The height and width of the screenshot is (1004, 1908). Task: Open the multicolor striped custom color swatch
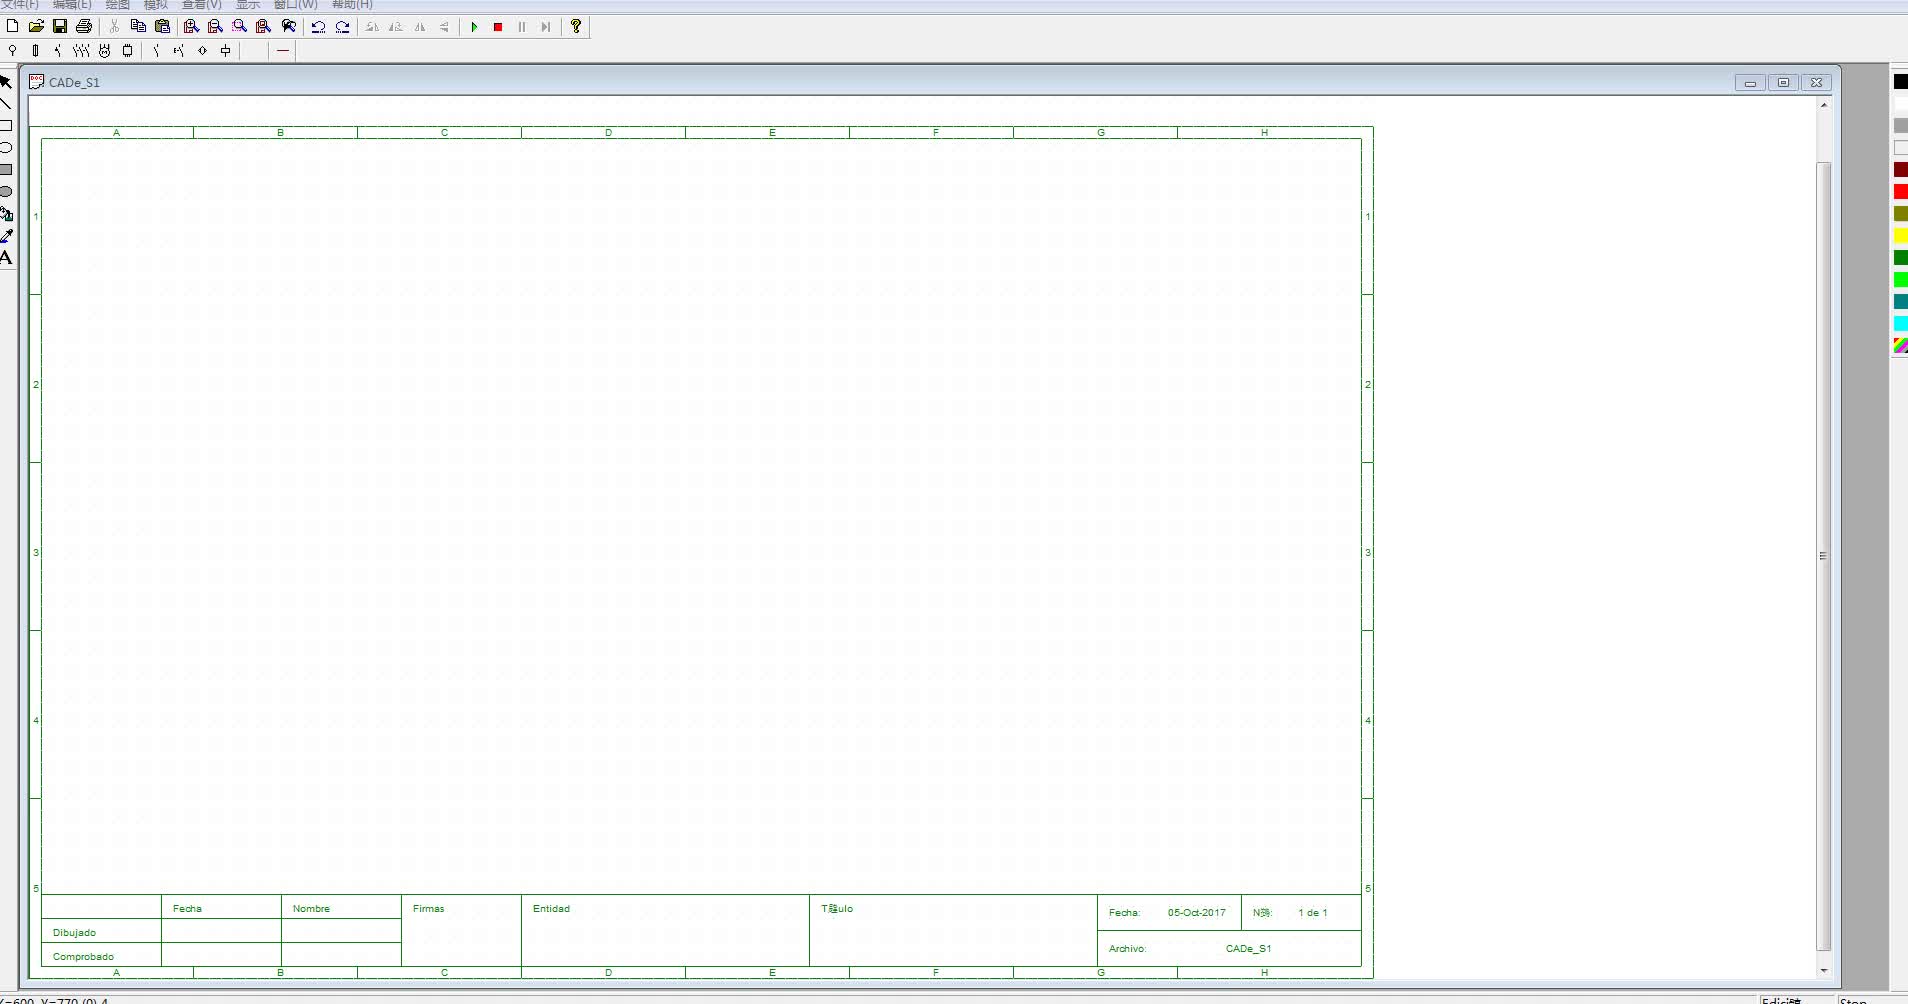click(x=1901, y=346)
